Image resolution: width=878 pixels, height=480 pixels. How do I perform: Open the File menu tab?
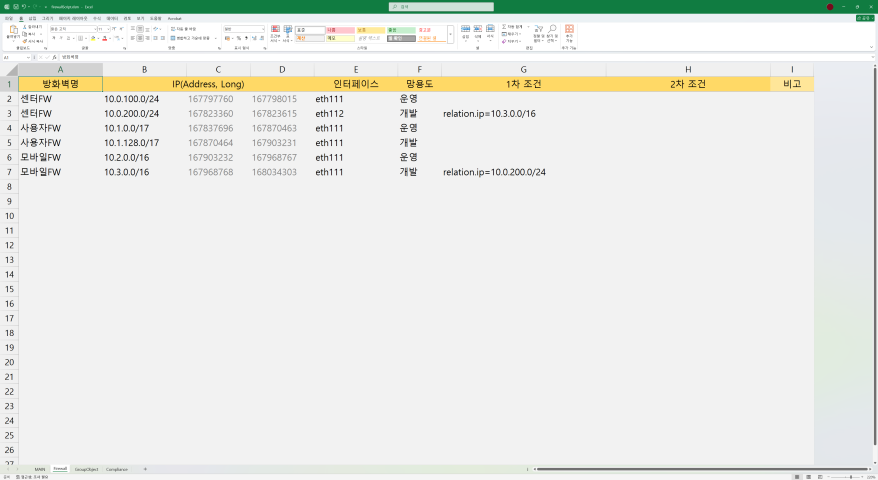9,18
